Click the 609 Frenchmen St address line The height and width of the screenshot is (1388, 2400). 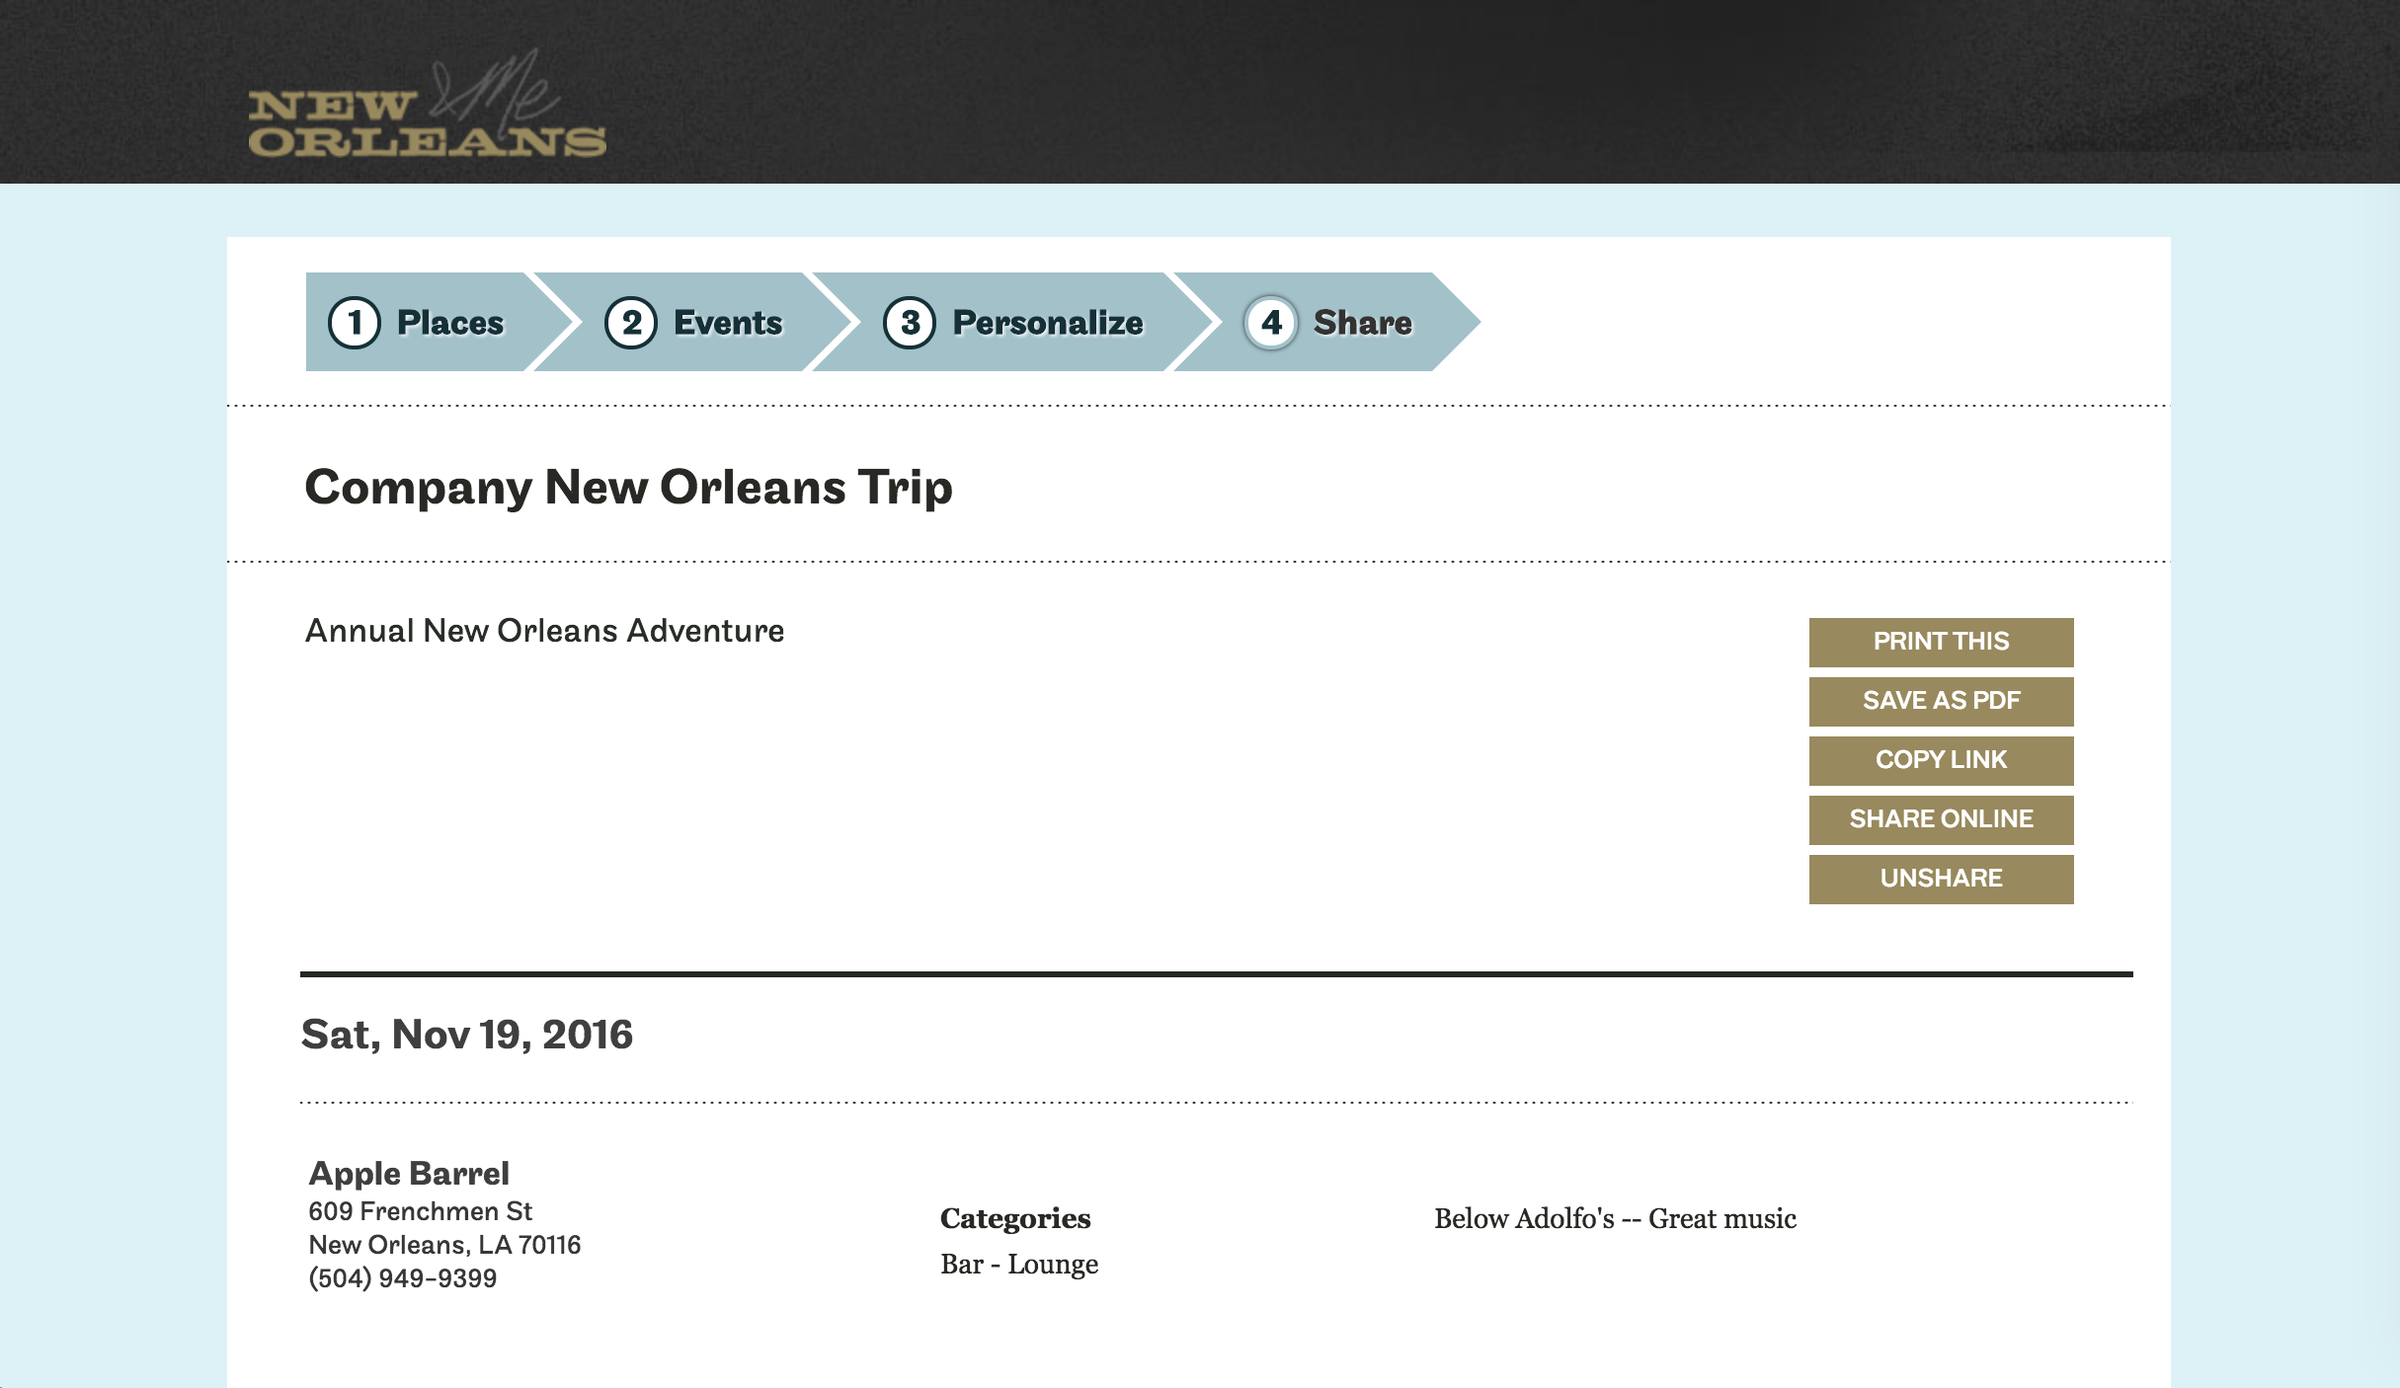420,1211
